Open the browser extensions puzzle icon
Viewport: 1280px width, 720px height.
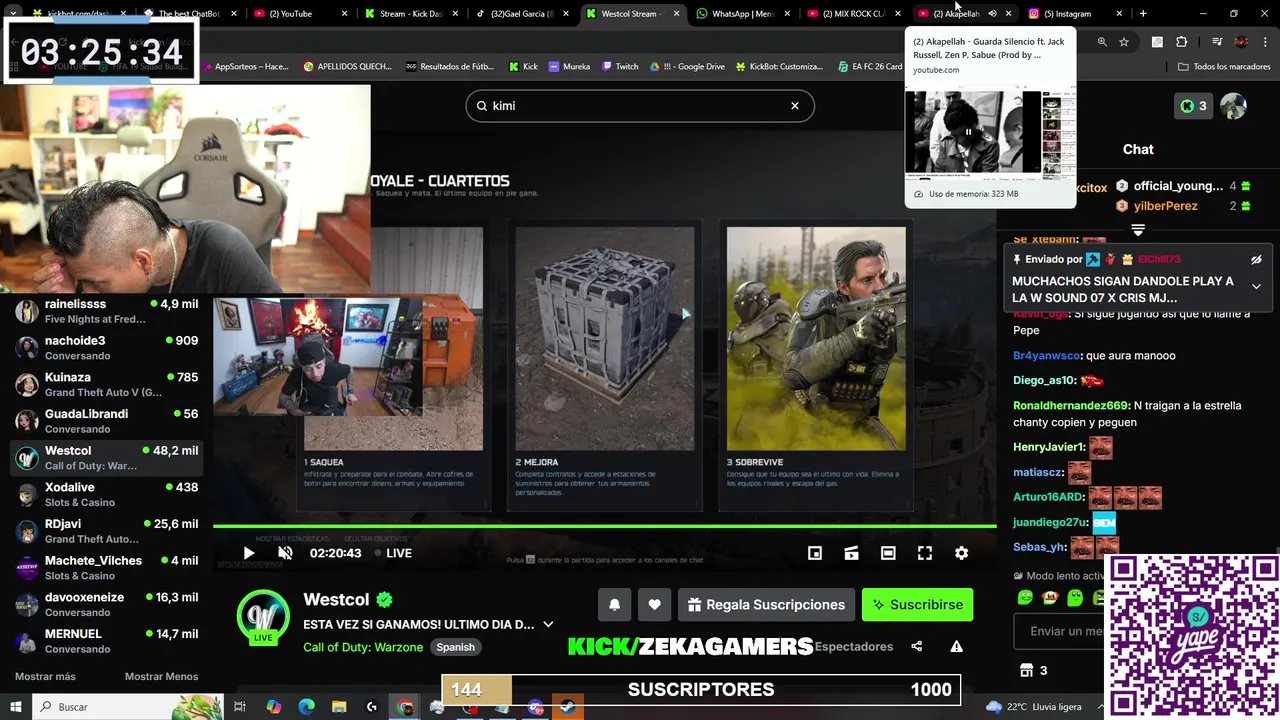[x=1182, y=42]
